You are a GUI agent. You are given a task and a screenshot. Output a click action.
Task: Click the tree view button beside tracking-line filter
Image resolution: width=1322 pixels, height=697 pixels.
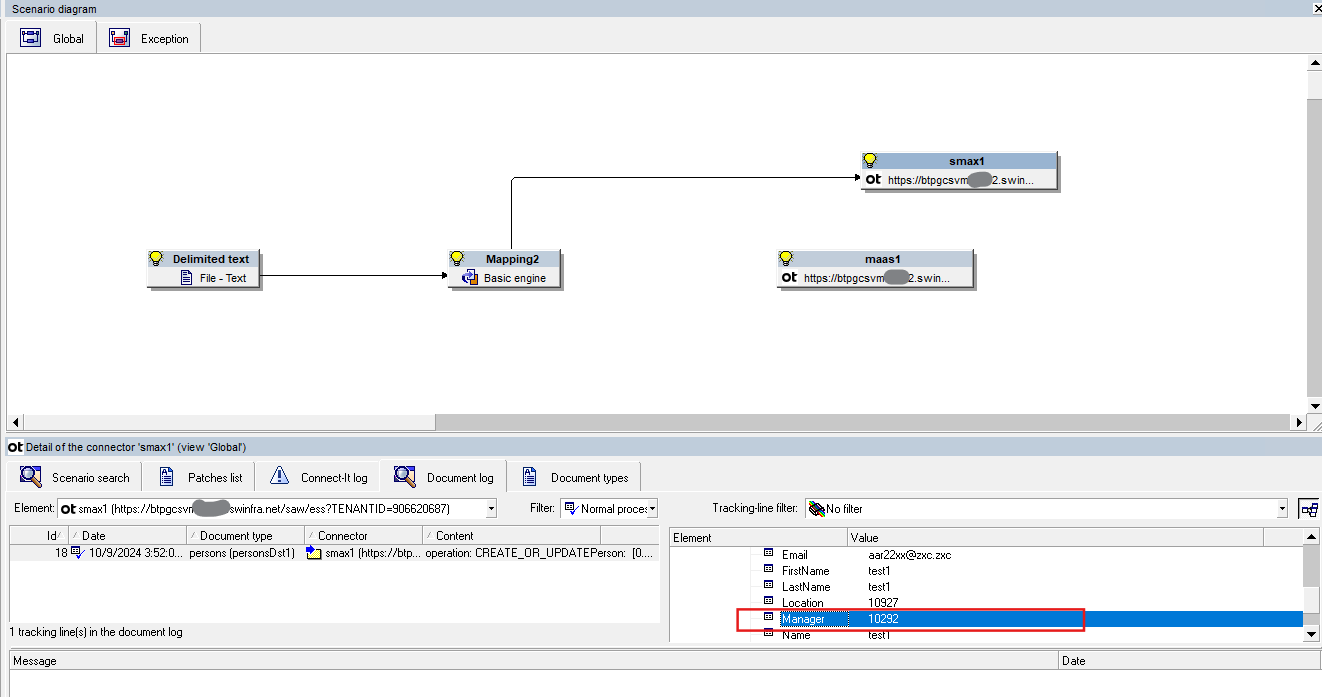(x=1308, y=508)
